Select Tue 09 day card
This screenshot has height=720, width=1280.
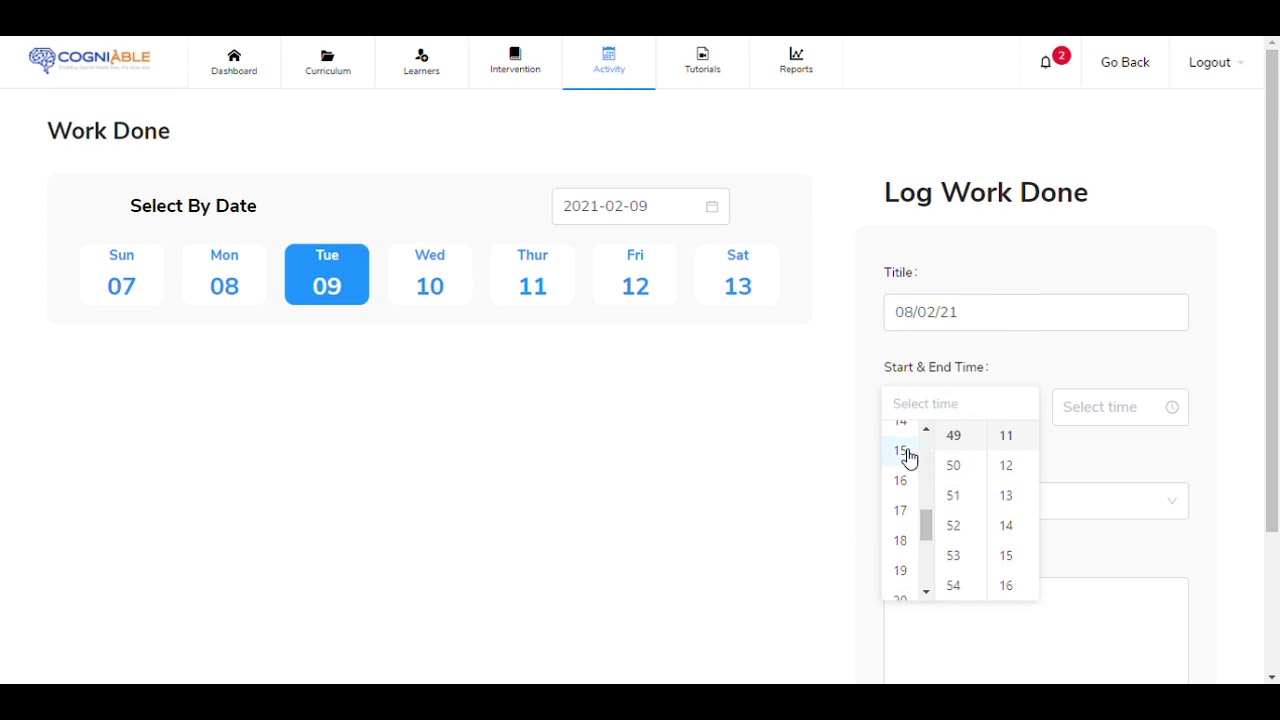pyautogui.click(x=327, y=274)
